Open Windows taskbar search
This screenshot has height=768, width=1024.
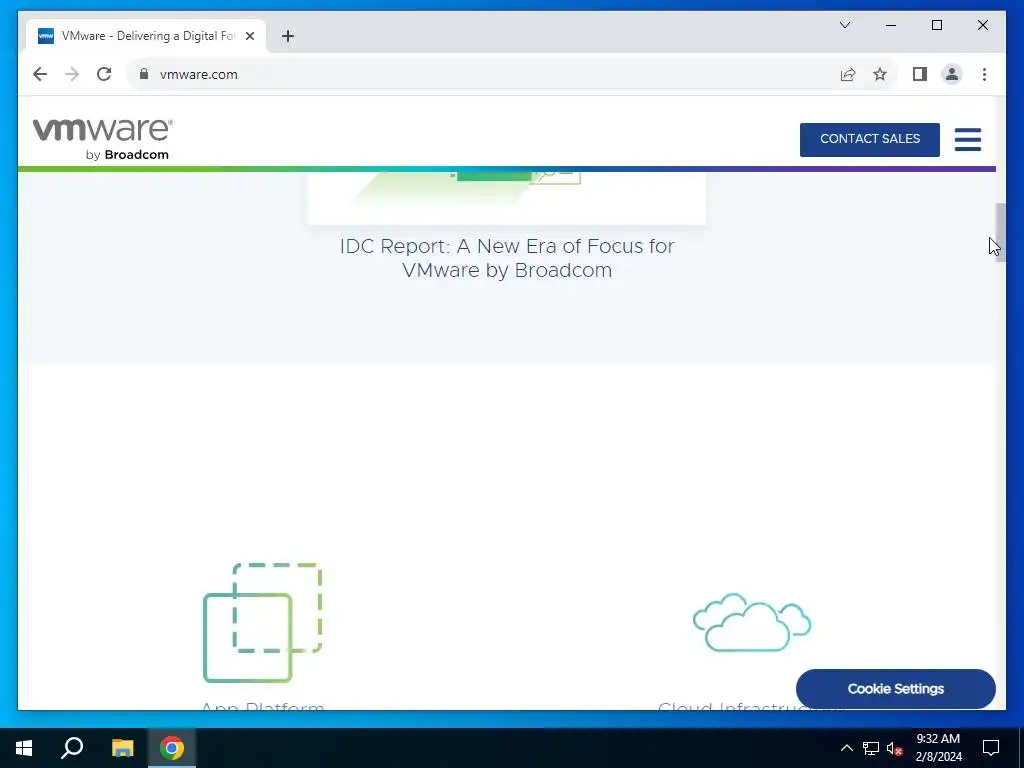click(x=72, y=748)
